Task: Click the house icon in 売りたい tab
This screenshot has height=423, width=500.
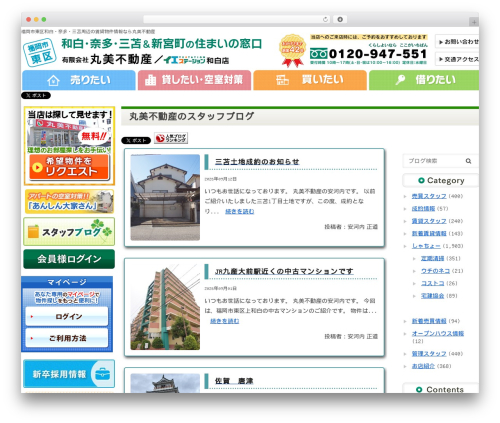Action: [53, 80]
